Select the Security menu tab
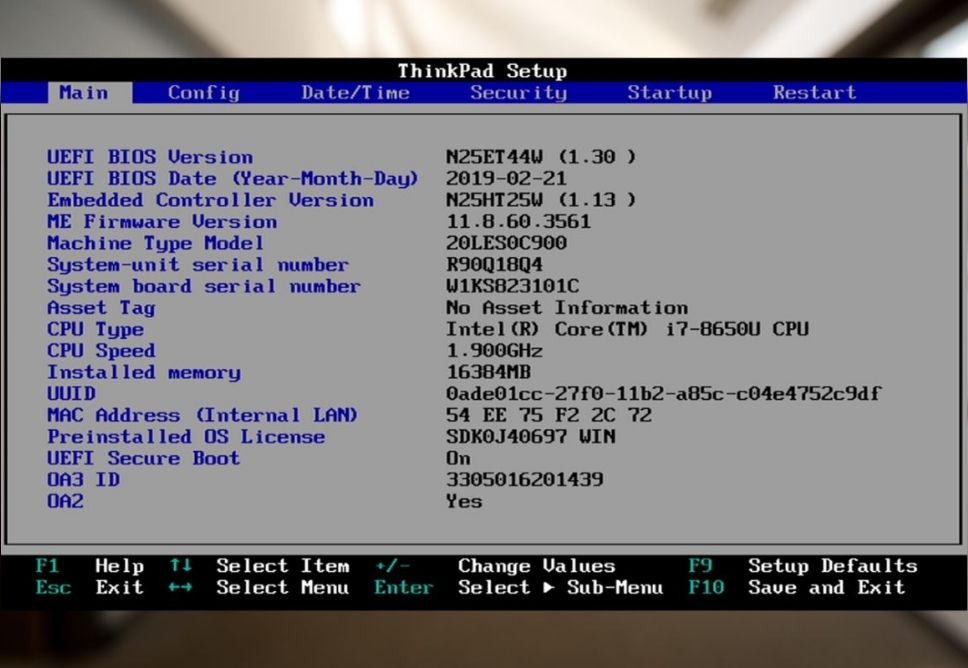968x668 pixels. tap(518, 93)
